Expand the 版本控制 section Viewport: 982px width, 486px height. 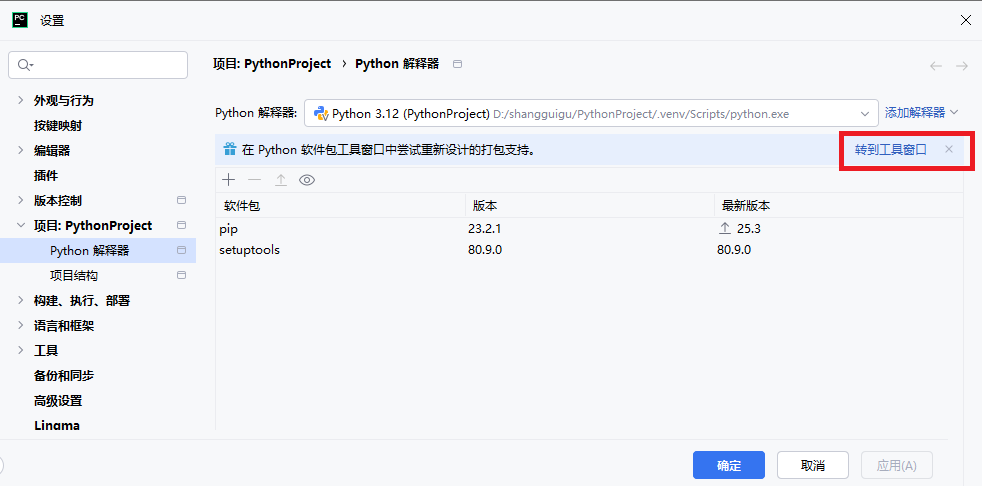[21, 200]
